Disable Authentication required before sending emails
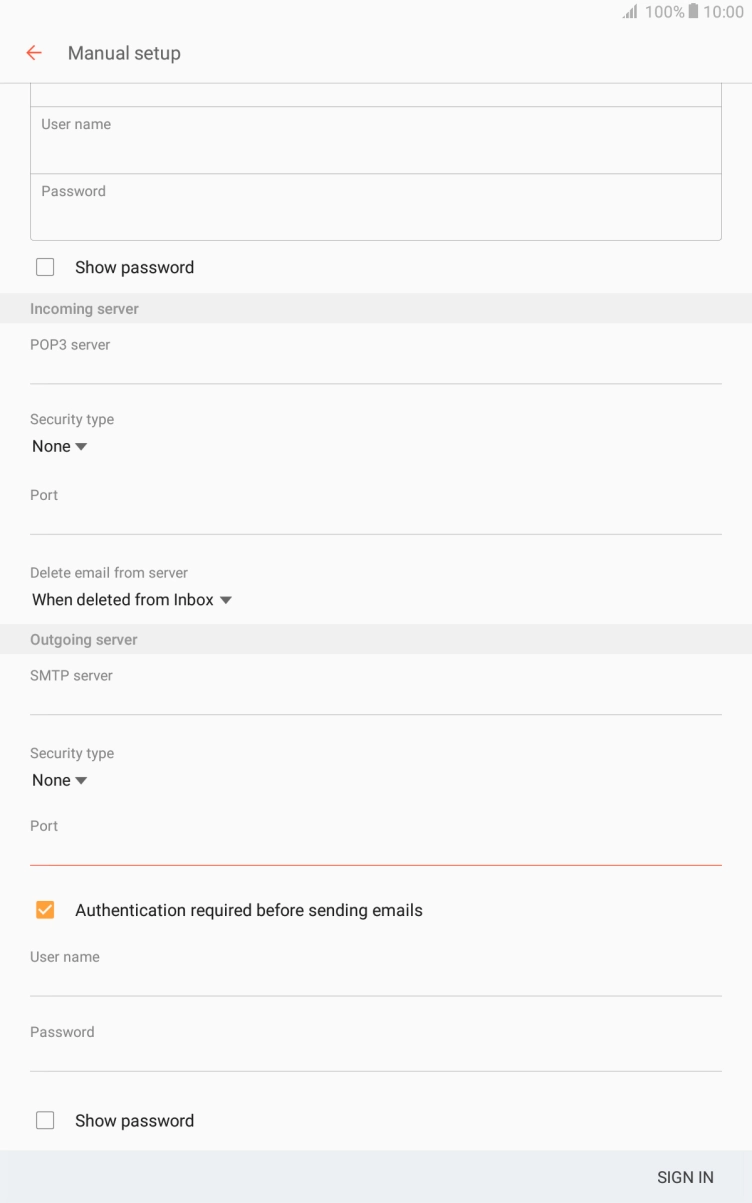Viewport: 752px width, 1203px height. [x=45, y=909]
